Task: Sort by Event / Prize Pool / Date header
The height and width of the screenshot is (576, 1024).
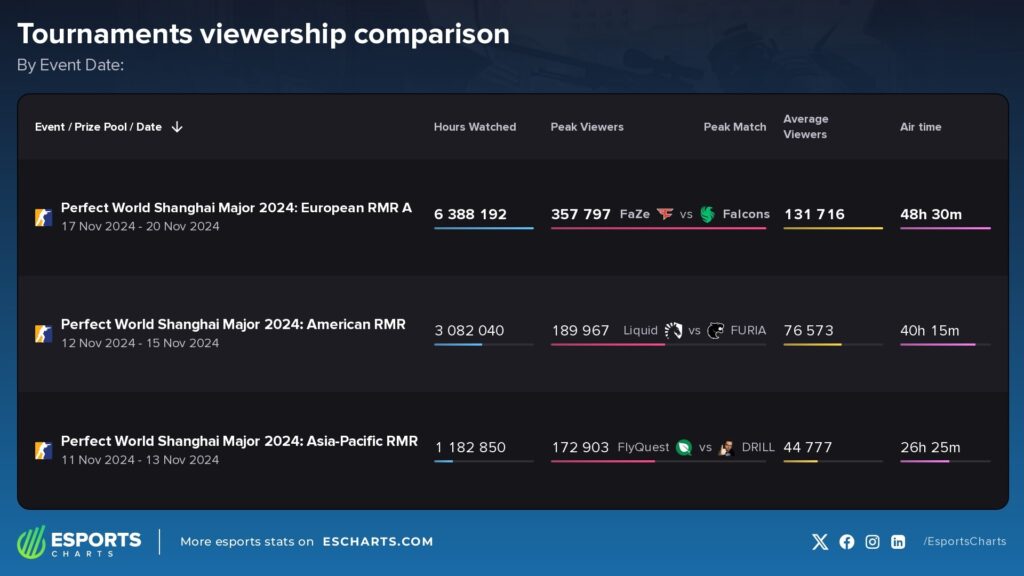Action: coord(98,127)
